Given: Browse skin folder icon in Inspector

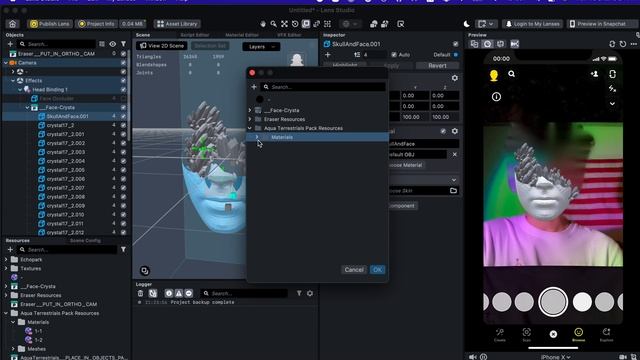Looking at the screenshot, I should point(453,191).
